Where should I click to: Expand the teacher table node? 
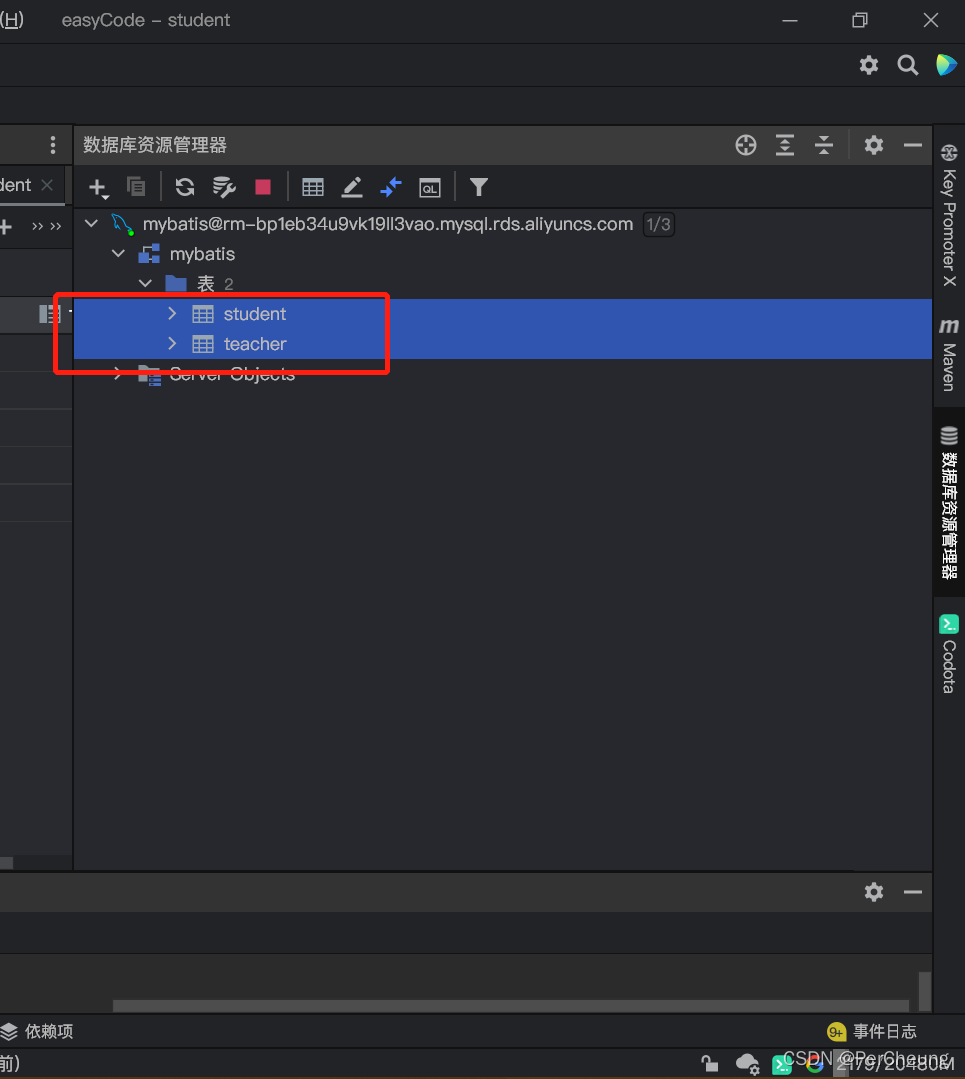[172, 343]
